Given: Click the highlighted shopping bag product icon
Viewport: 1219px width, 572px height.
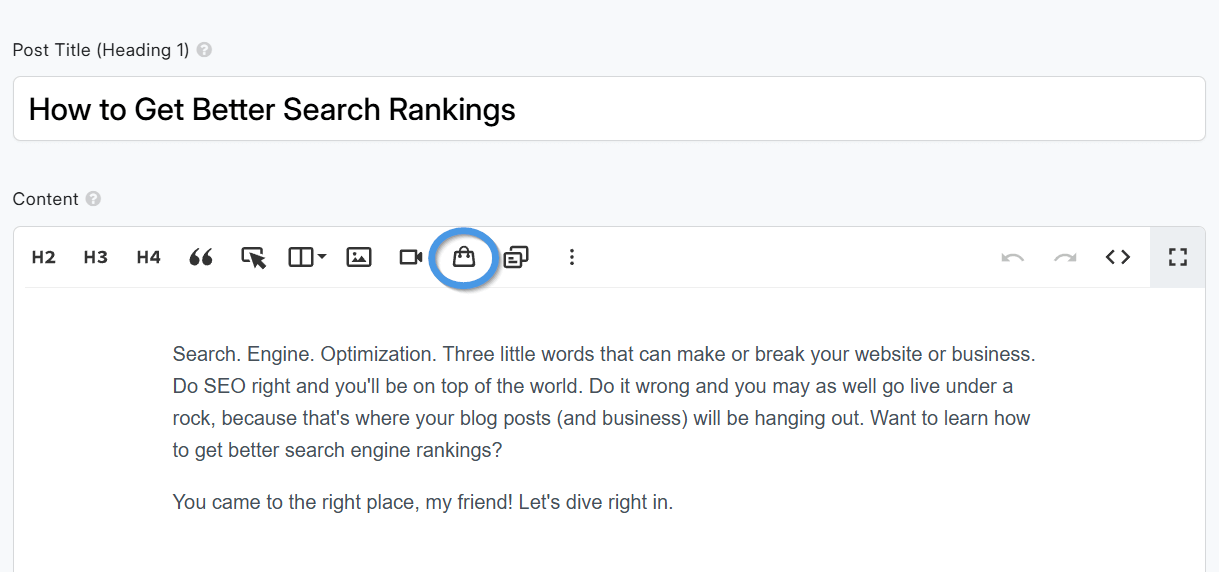Looking at the screenshot, I should pyautogui.click(x=463, y=257).
